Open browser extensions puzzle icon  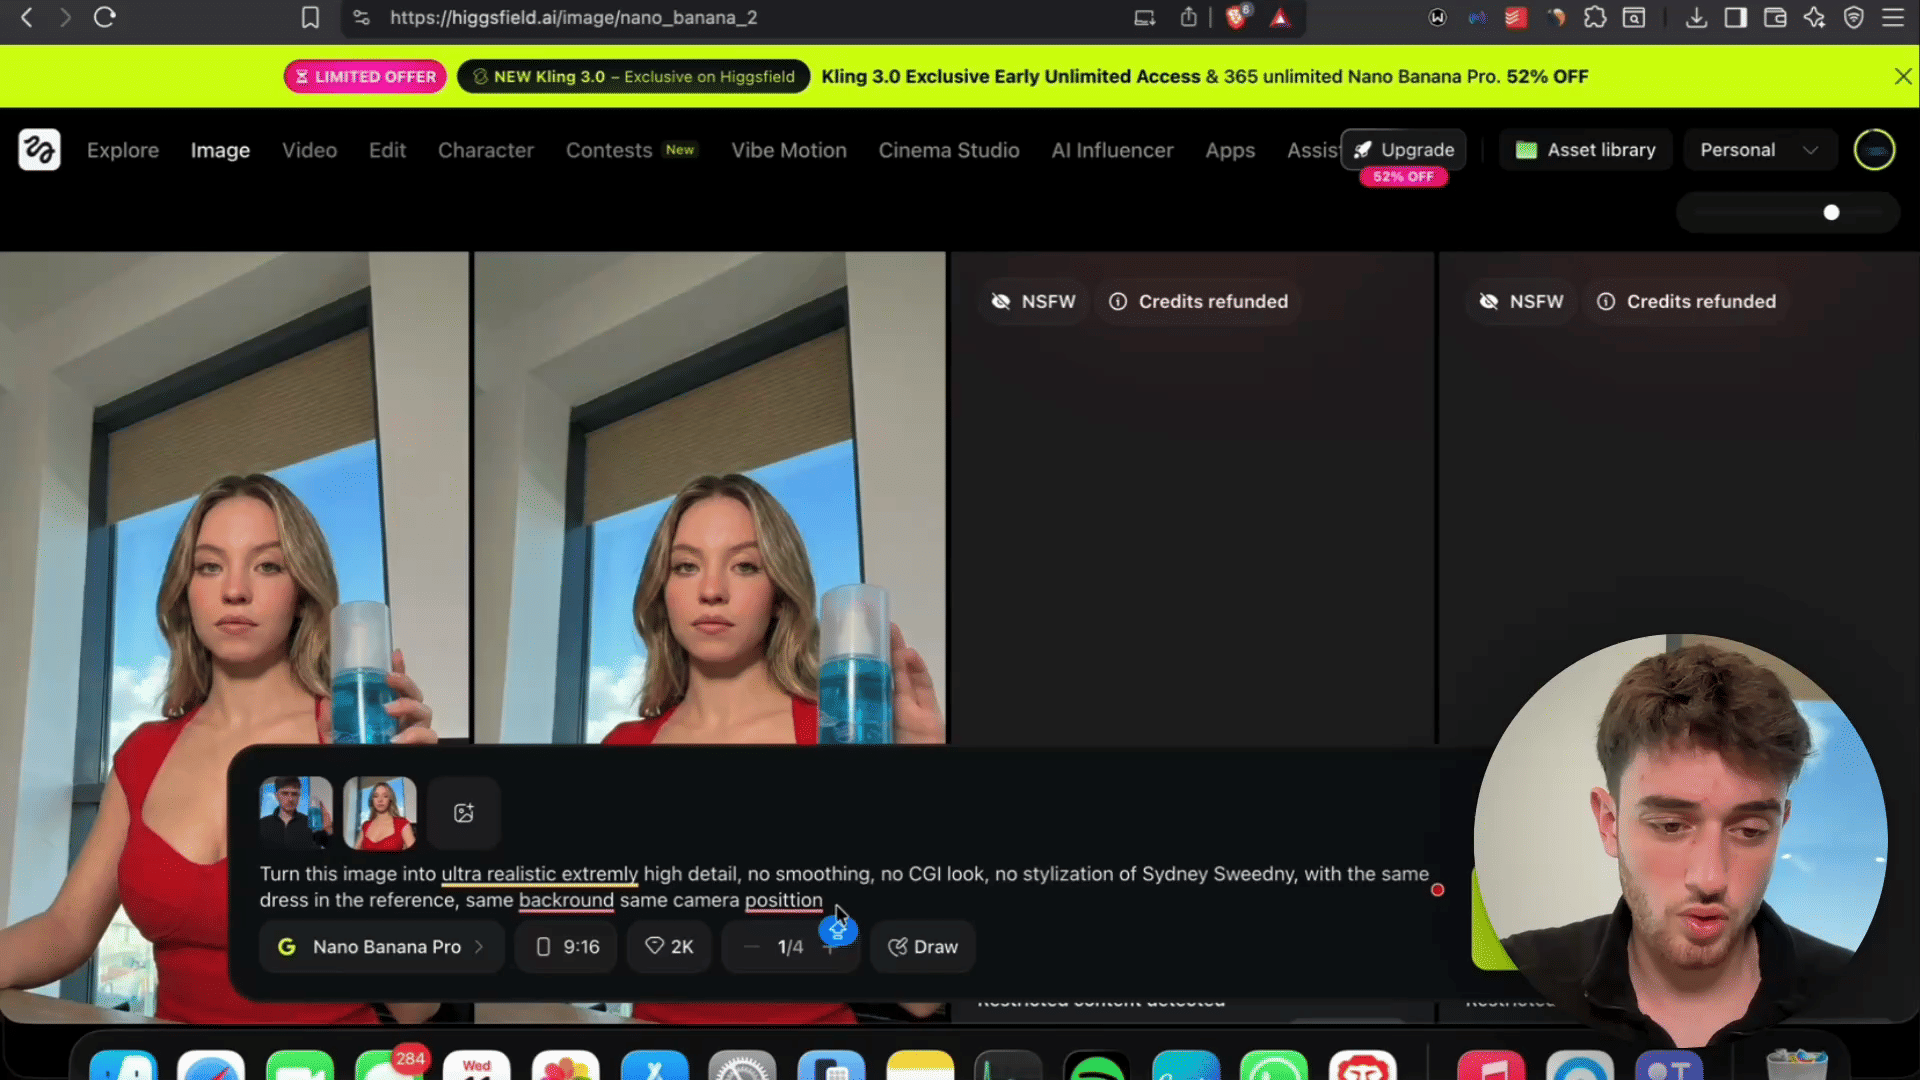coord(1595,17)
